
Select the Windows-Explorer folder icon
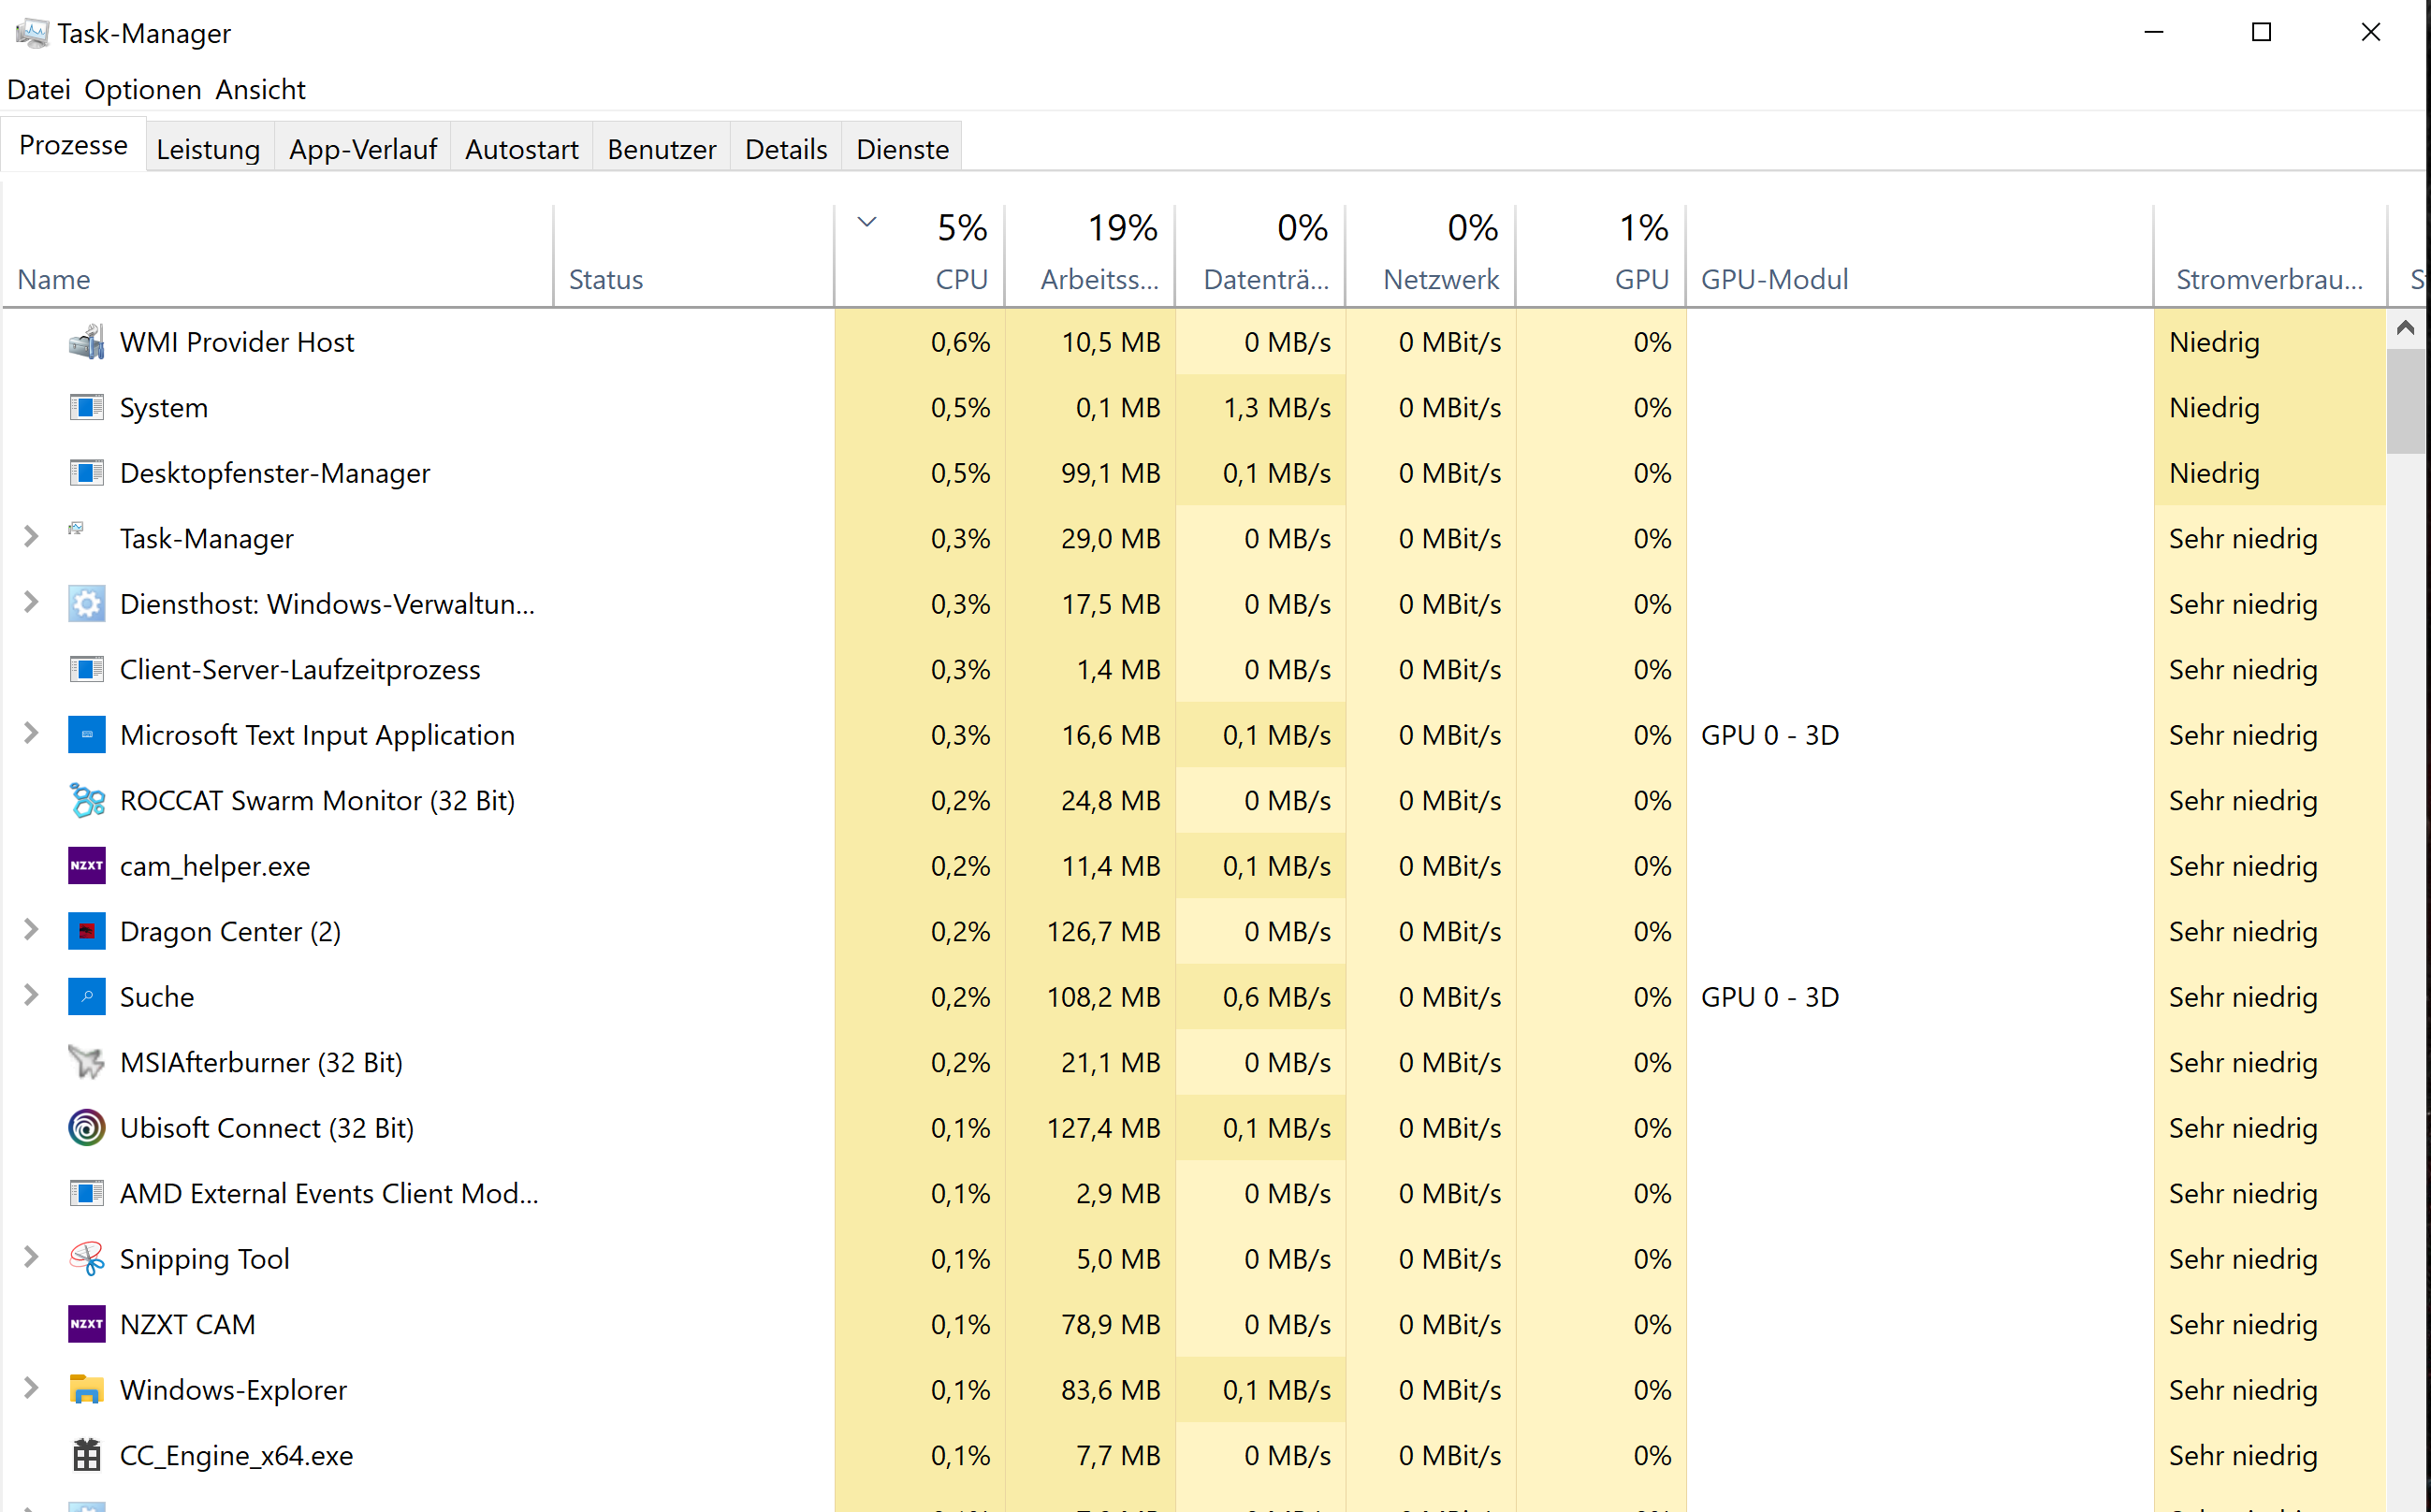pos(87,1390)
